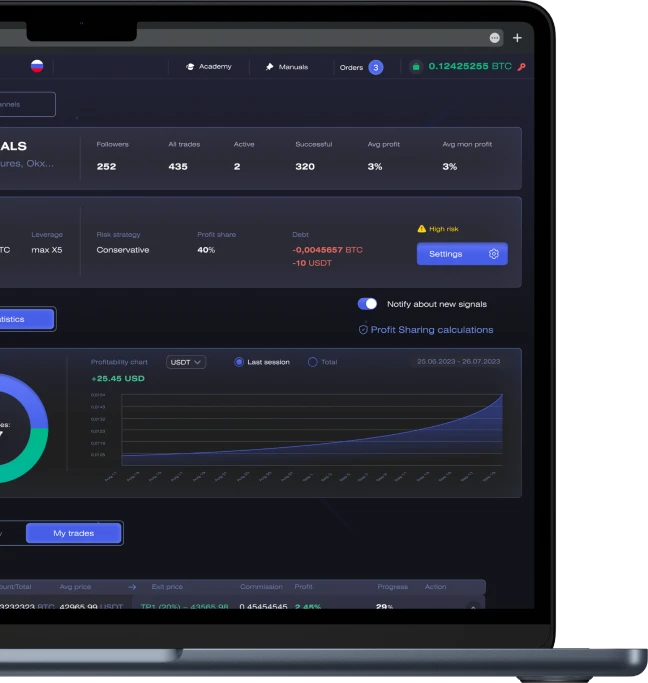Select the Last session radio button
This screenshot has height=683, width=648.
coord(239,362)
